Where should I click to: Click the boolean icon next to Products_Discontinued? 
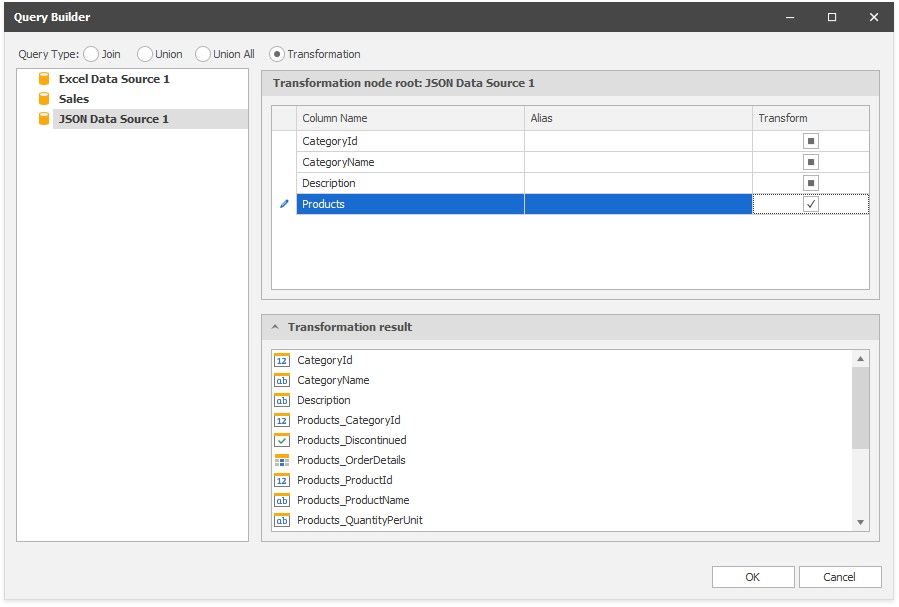point(282,440)
